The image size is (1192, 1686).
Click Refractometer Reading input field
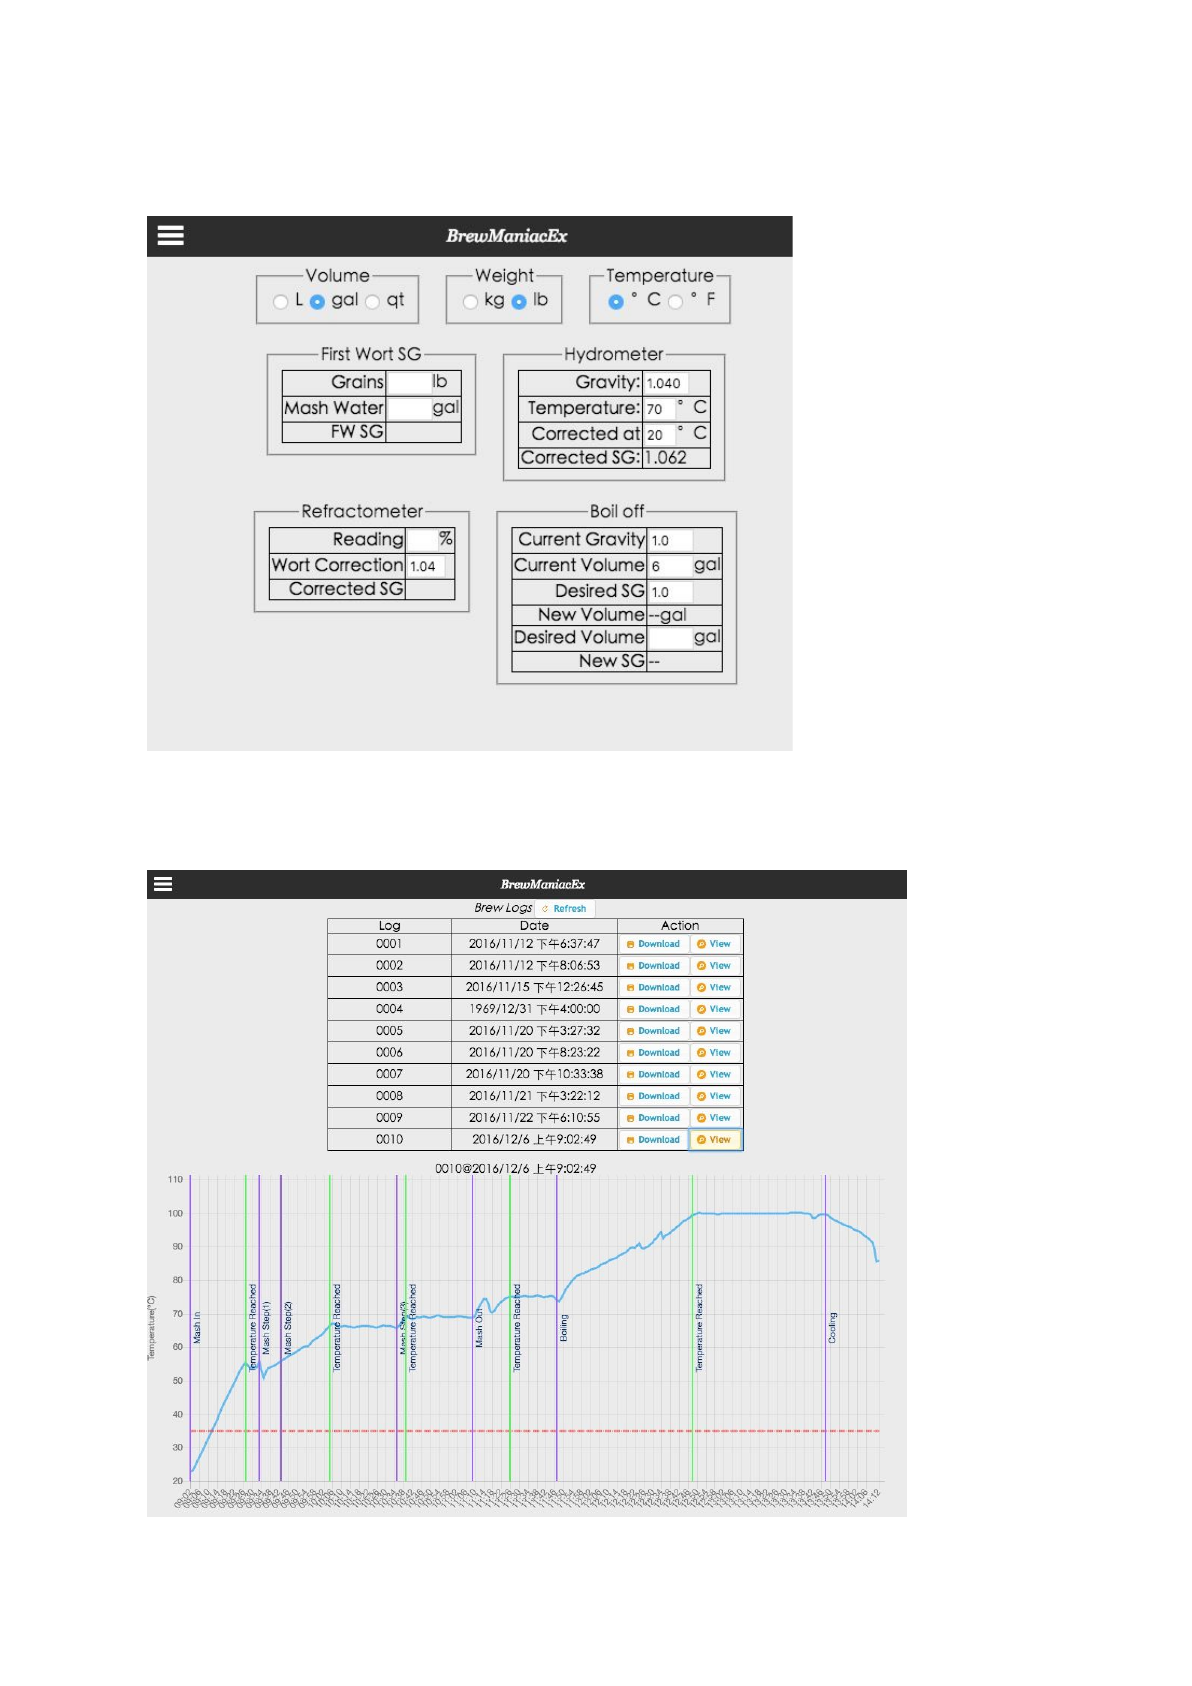click(421, 540)
